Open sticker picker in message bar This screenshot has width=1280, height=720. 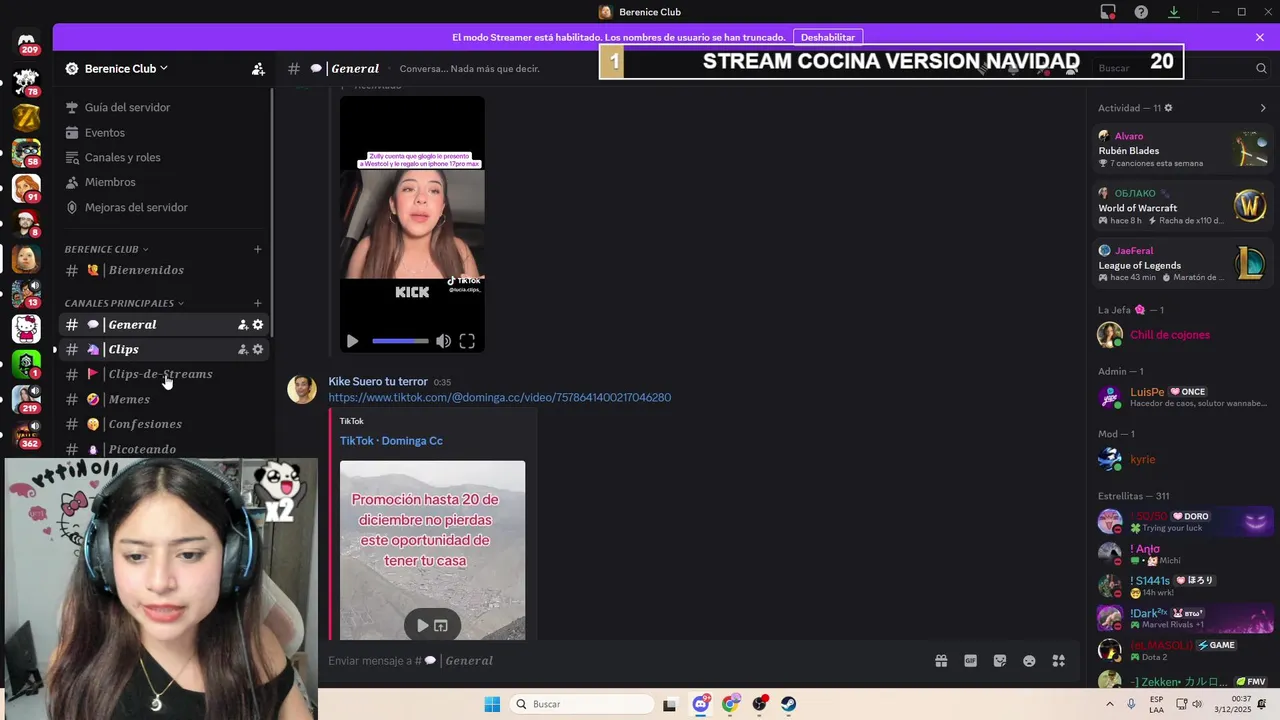[x=1000, y=661]
